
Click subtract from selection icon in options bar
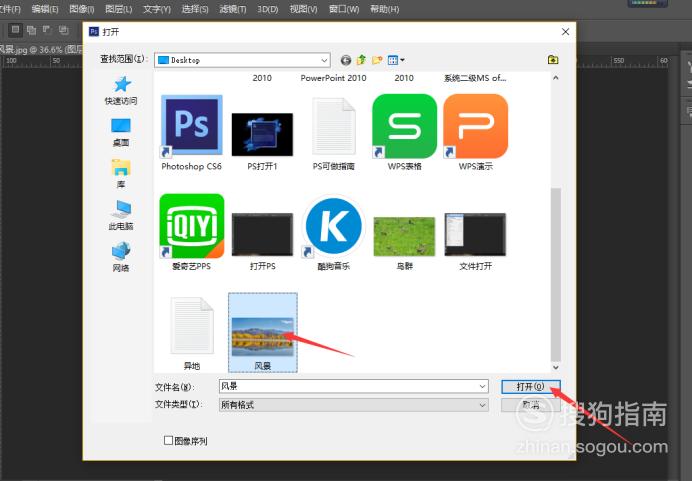(47, 30)
